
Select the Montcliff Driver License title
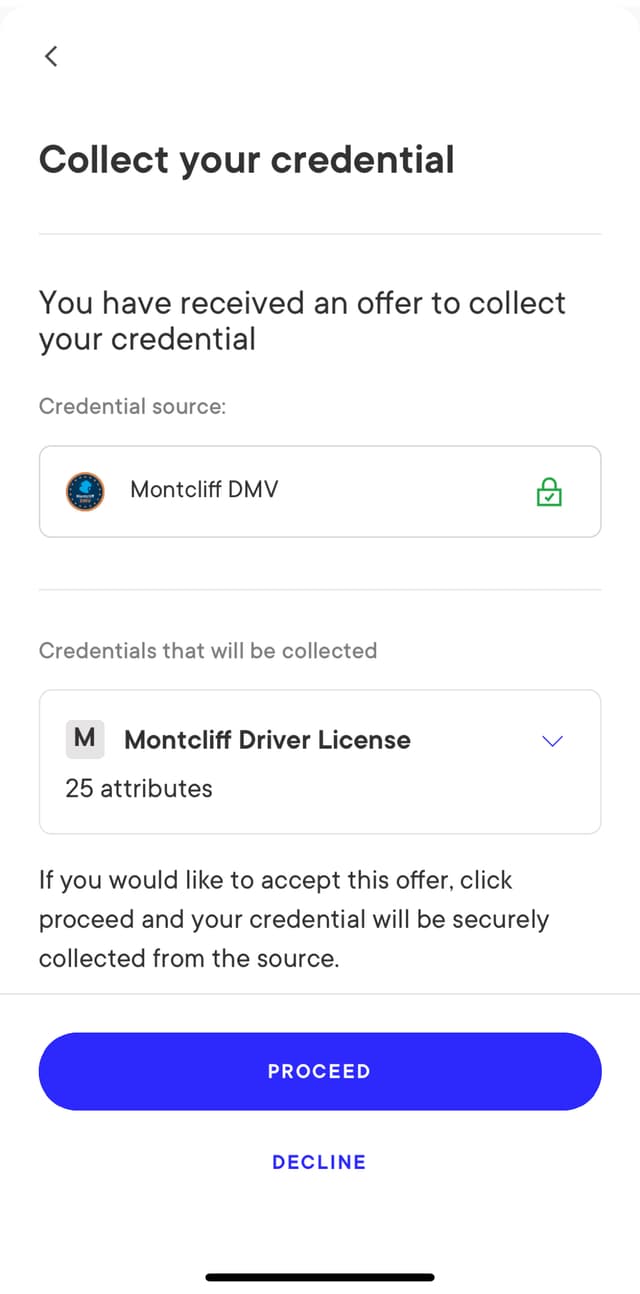pos(267,740)
